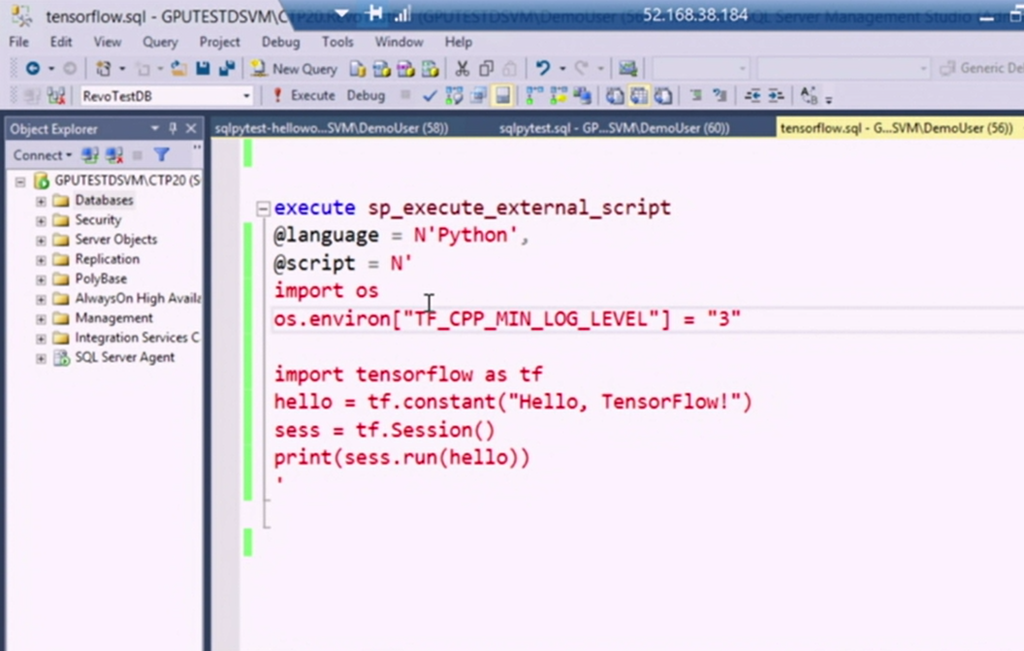The width and height of the screenshot is (1024, 651).
Task: Expand the PolyBase folder node
Action: click(x=40, y=279)
